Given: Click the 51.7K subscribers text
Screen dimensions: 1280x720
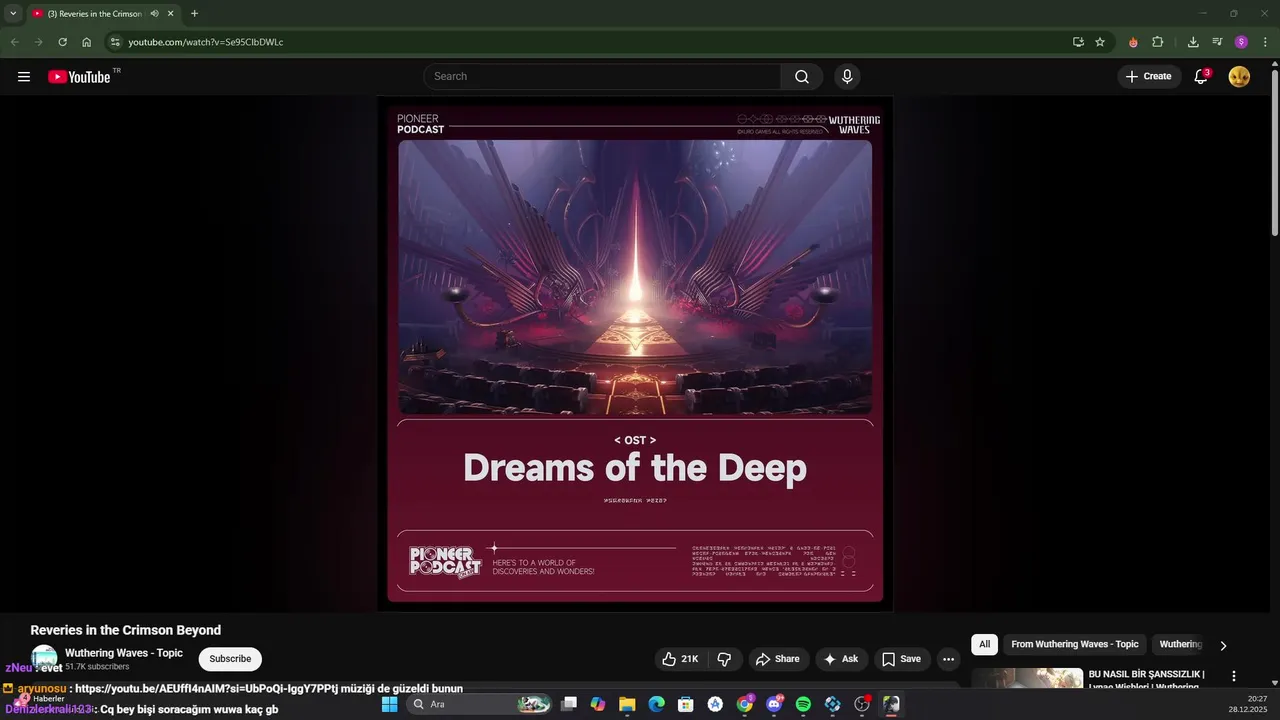Looking at the screenshot, I should [x=97, y=666].
